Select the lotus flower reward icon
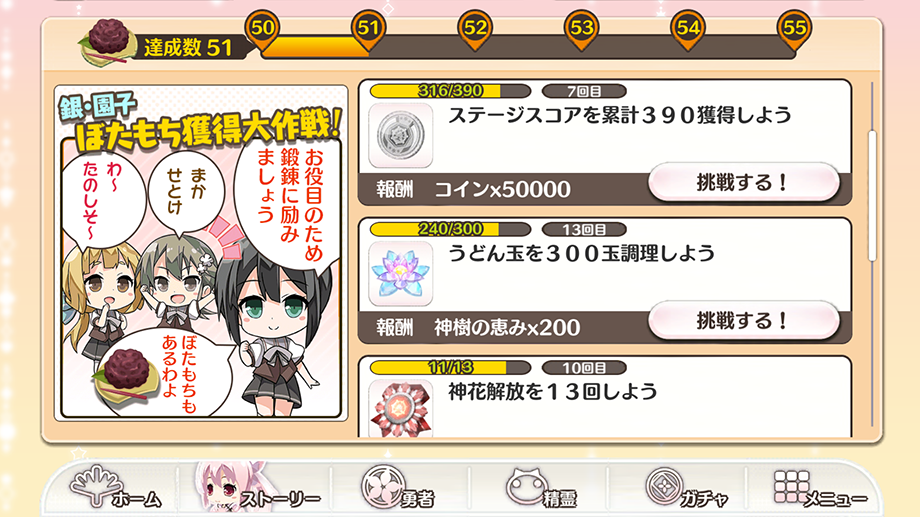 point(401,273)
